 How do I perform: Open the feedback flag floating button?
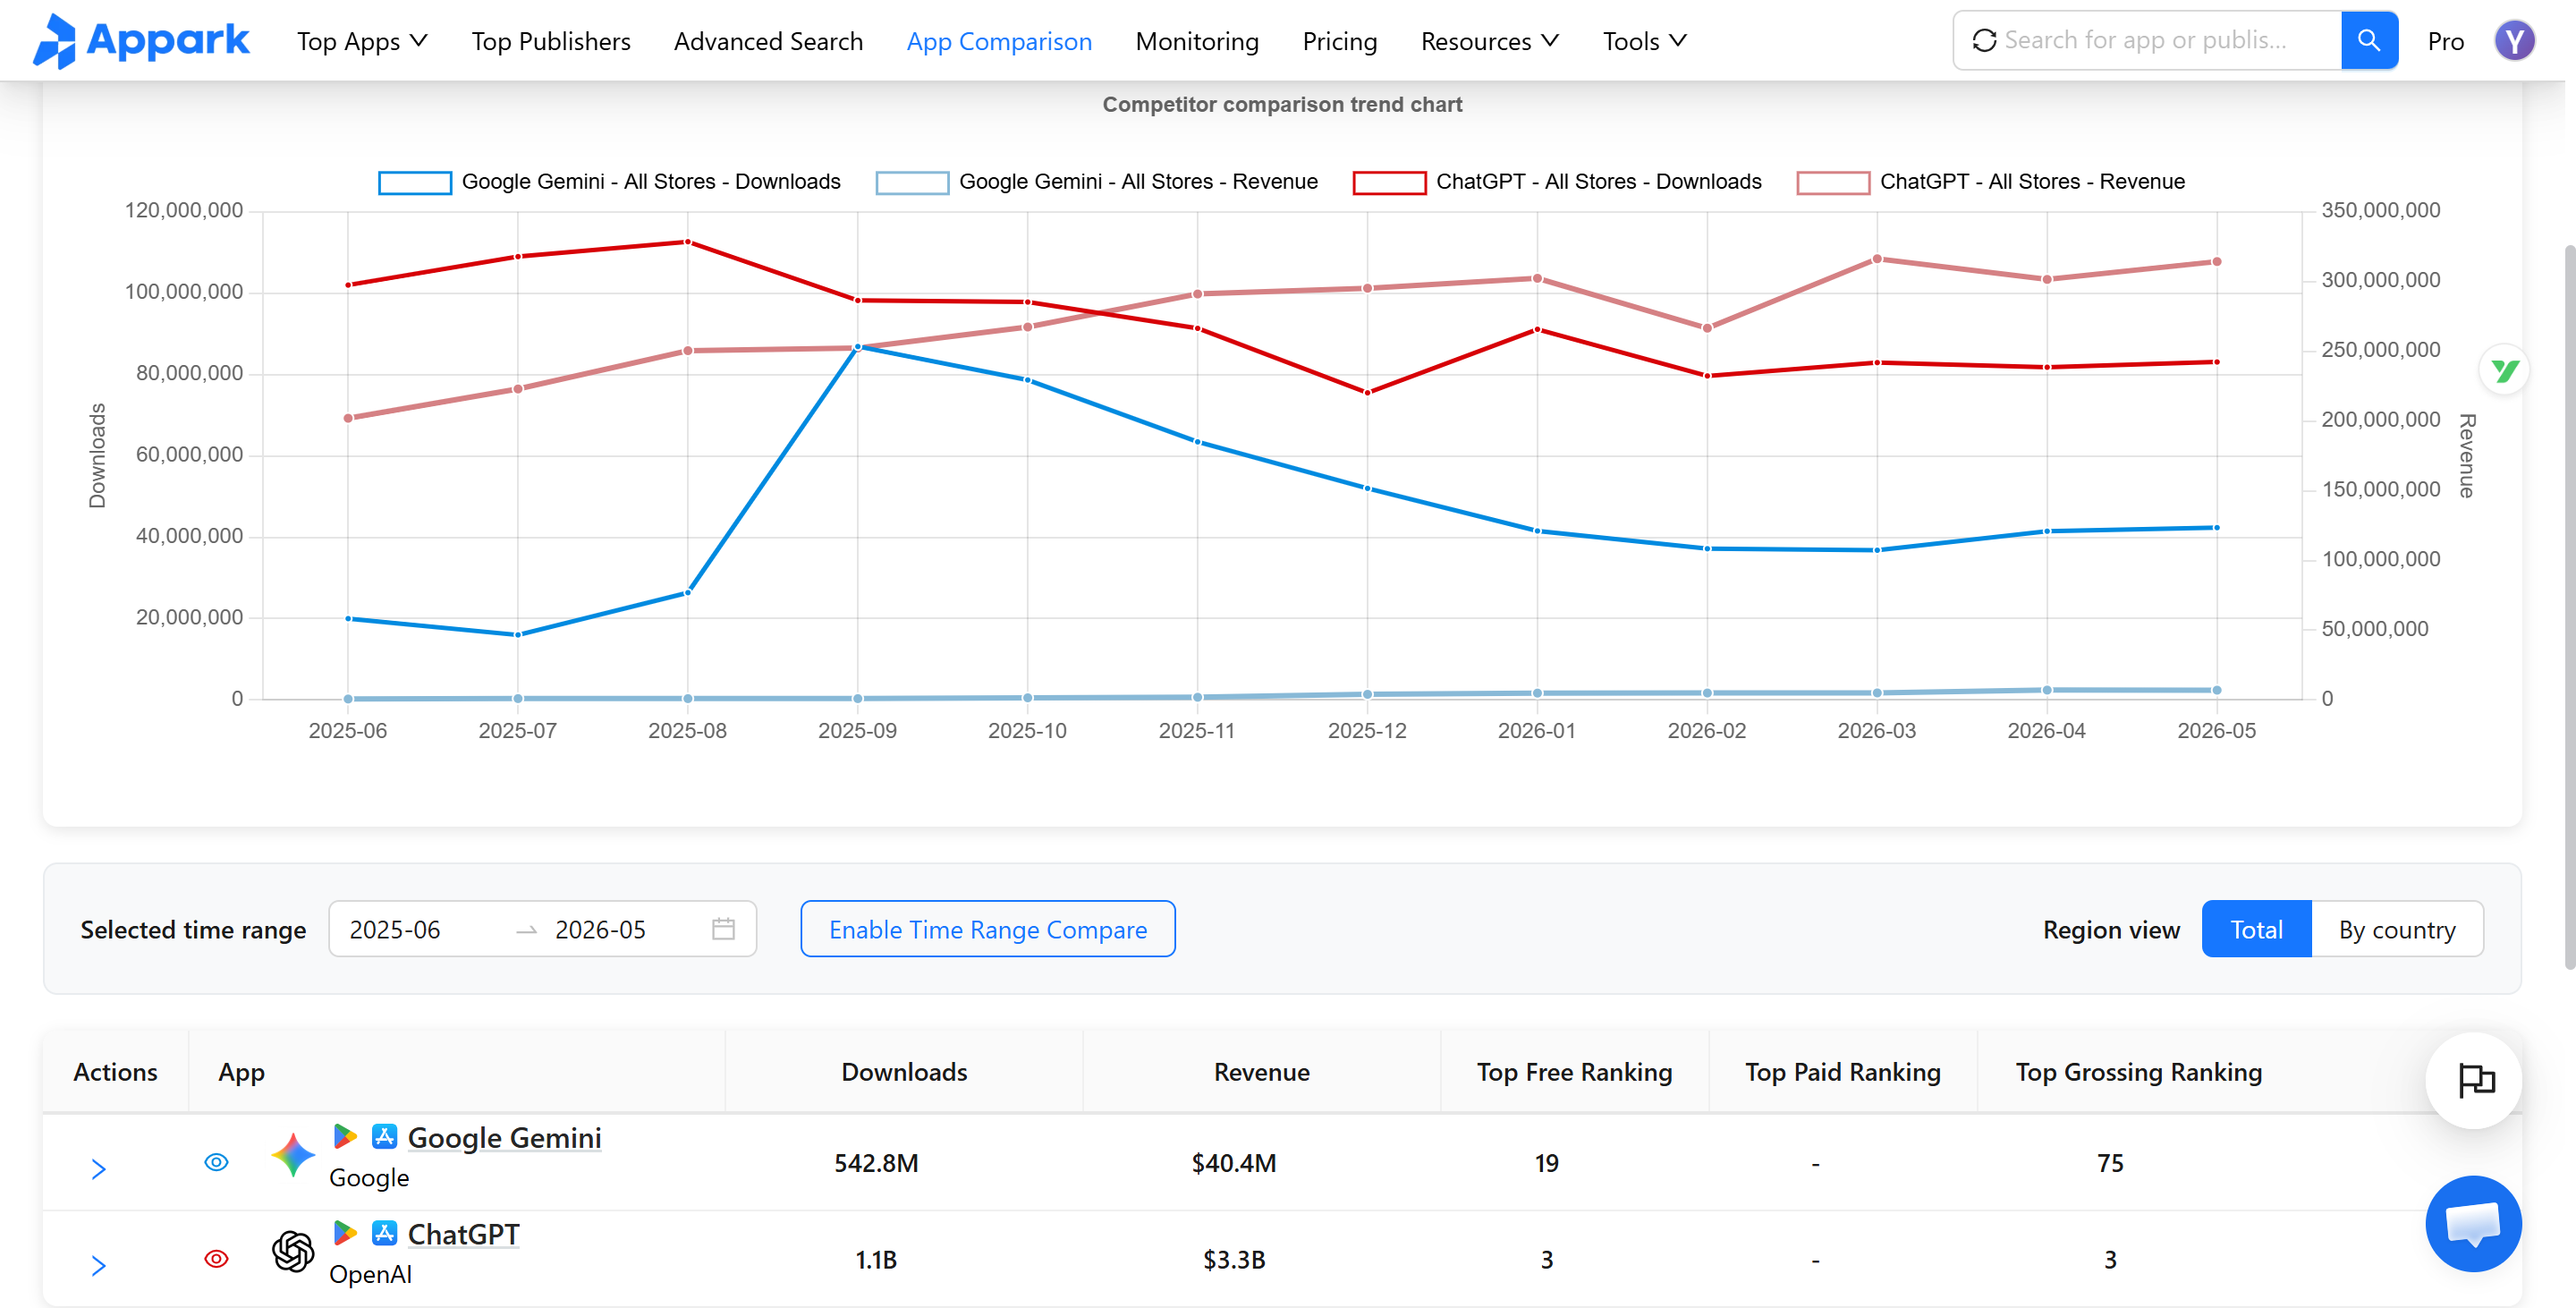pyautogui.click(x=2475, y=1080)
